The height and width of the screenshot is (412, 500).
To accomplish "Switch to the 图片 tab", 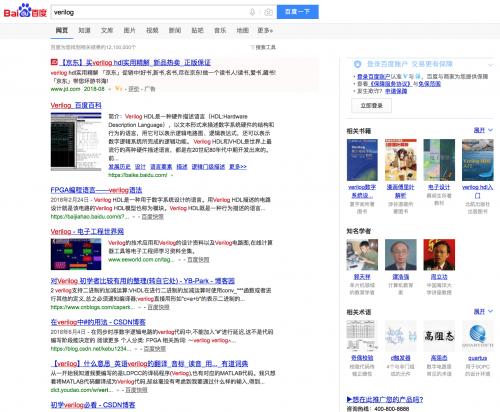I will [129, 30].
